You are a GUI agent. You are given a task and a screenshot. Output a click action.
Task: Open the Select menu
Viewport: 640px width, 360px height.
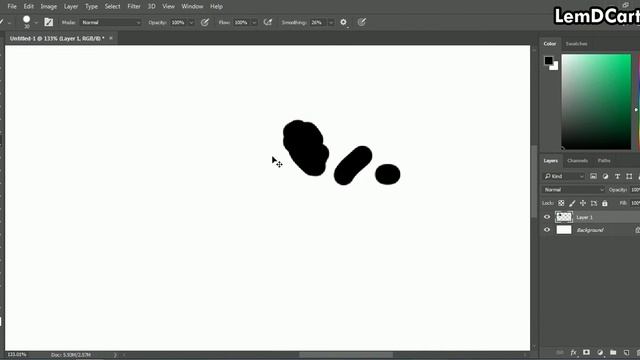(112, 7)
